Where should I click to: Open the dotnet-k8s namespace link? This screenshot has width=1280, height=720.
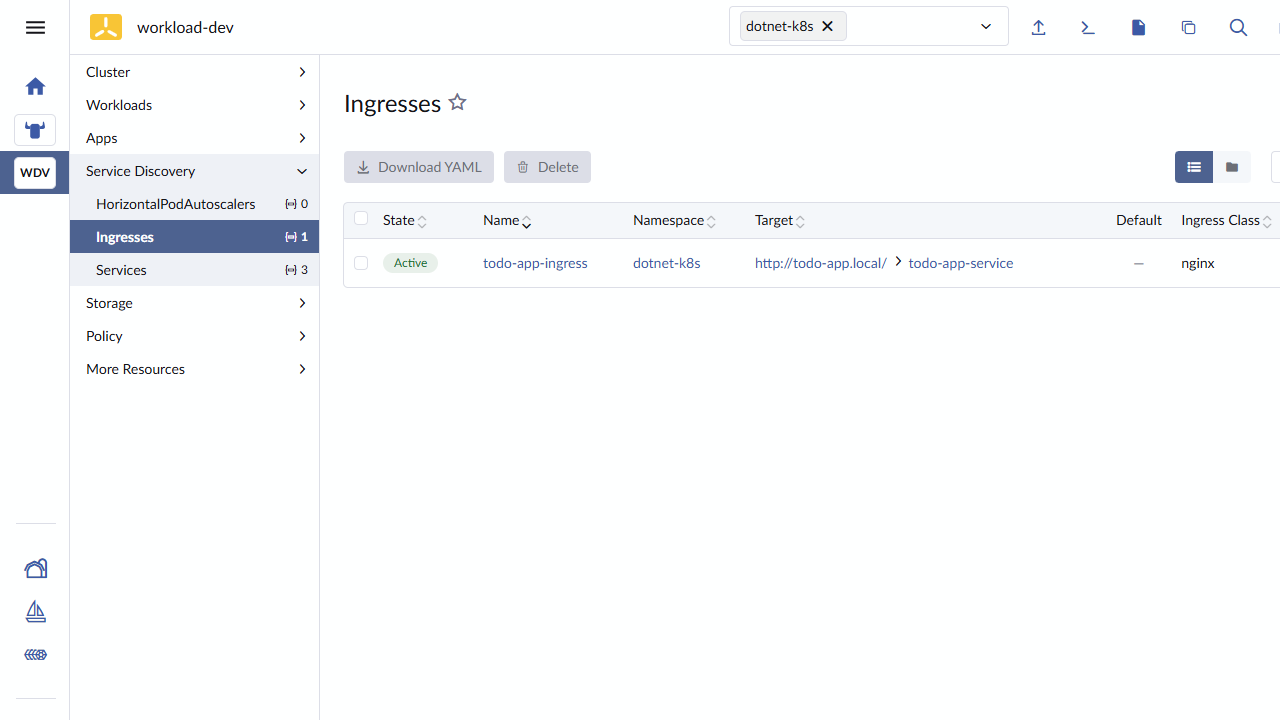667,263
